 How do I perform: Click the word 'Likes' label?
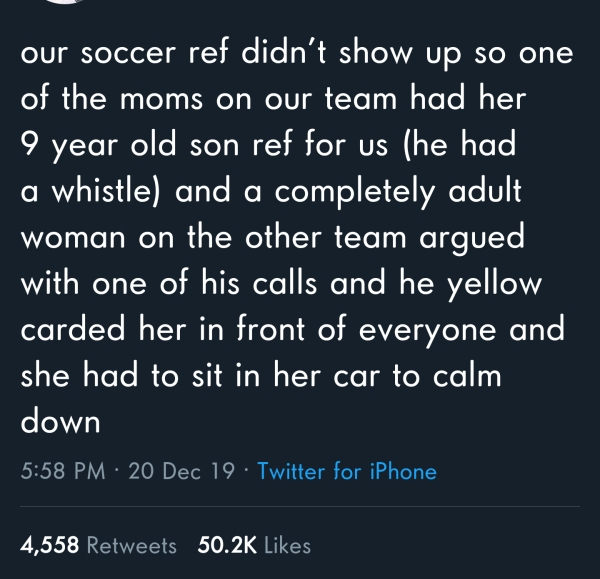tap(287, 545)
